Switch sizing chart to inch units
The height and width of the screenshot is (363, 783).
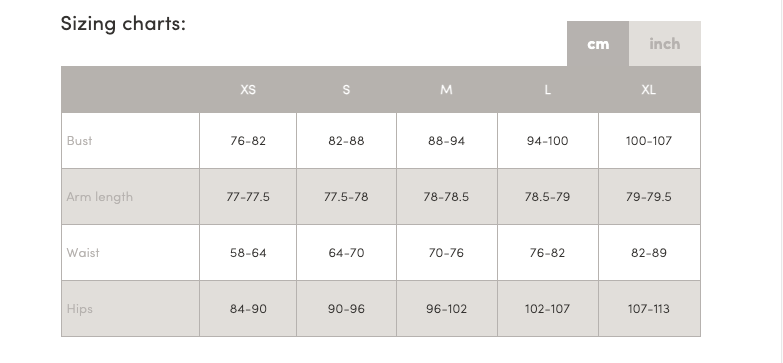point(665,43)
